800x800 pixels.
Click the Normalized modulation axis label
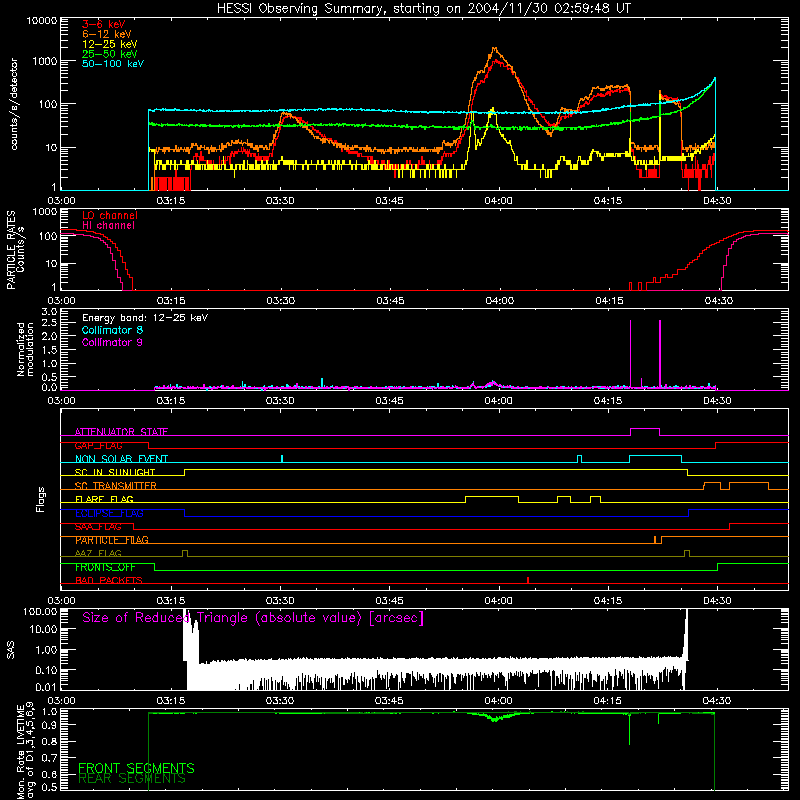tap(25, 349)
